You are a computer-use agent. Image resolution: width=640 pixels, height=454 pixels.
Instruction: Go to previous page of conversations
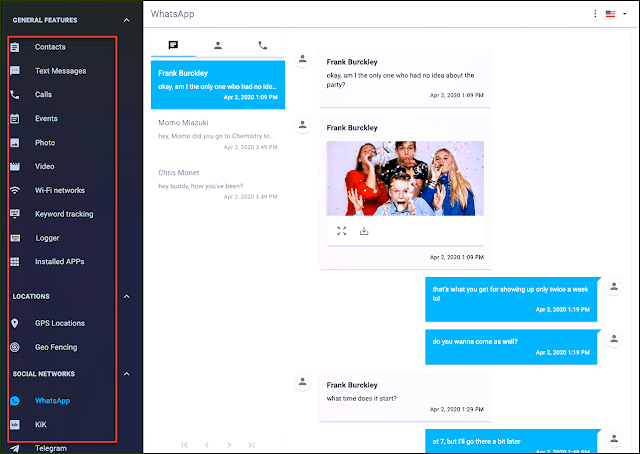(207, 445)
